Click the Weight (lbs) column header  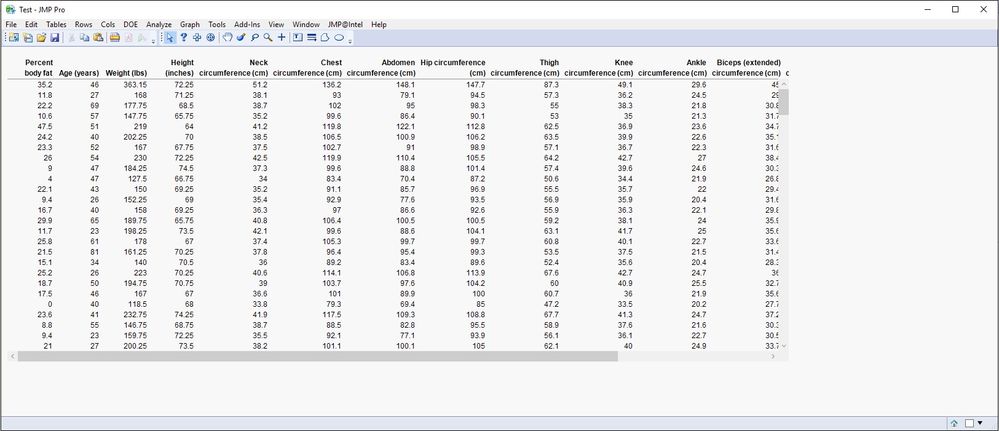126,73
